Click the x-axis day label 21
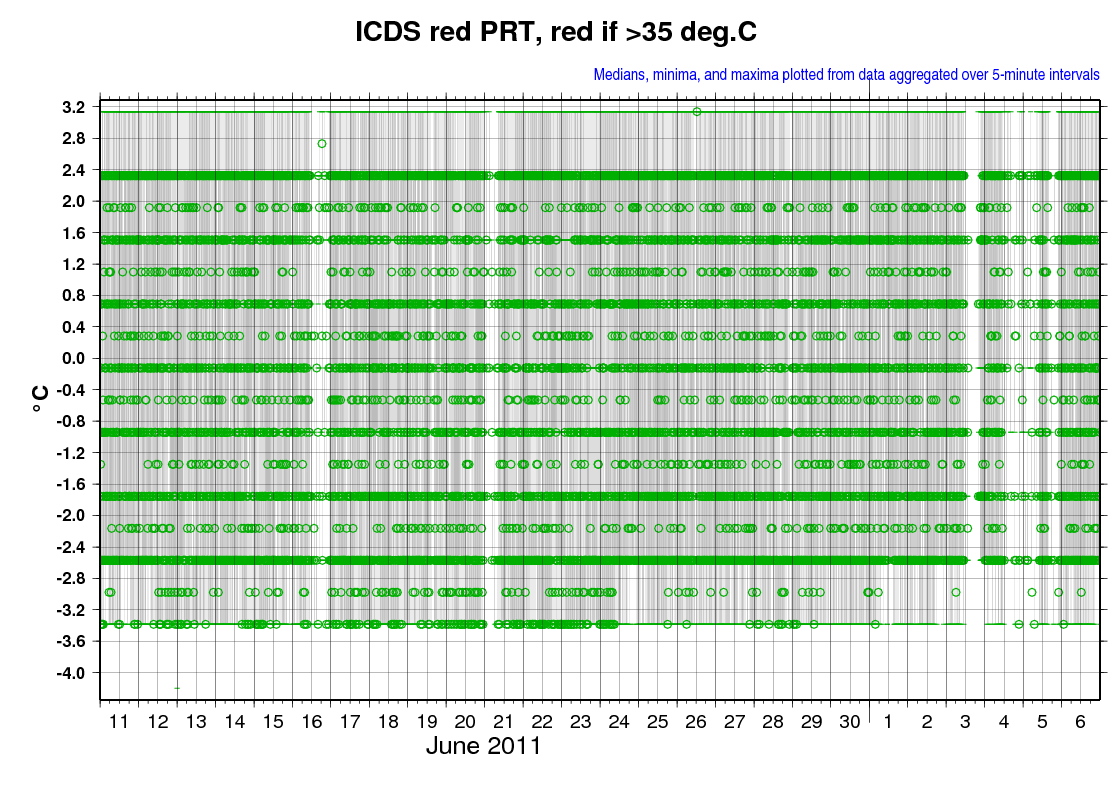Image resolution: width=1120 pixels, height=800 pixels. coord(504,722)
